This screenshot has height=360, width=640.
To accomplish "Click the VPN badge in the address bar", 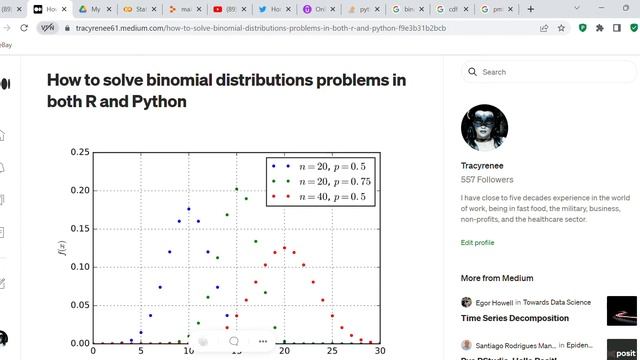I will [47, 28].
